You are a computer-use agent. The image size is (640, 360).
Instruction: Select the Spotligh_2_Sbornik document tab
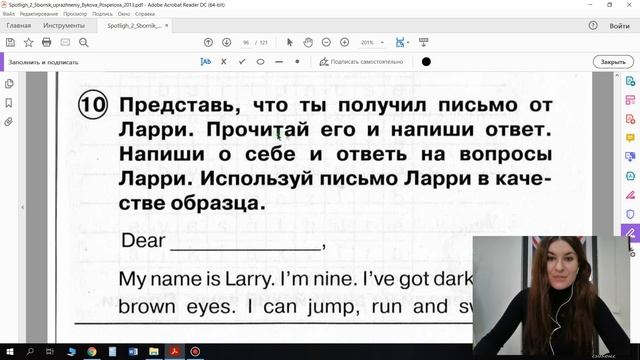[x=134, y=26]
